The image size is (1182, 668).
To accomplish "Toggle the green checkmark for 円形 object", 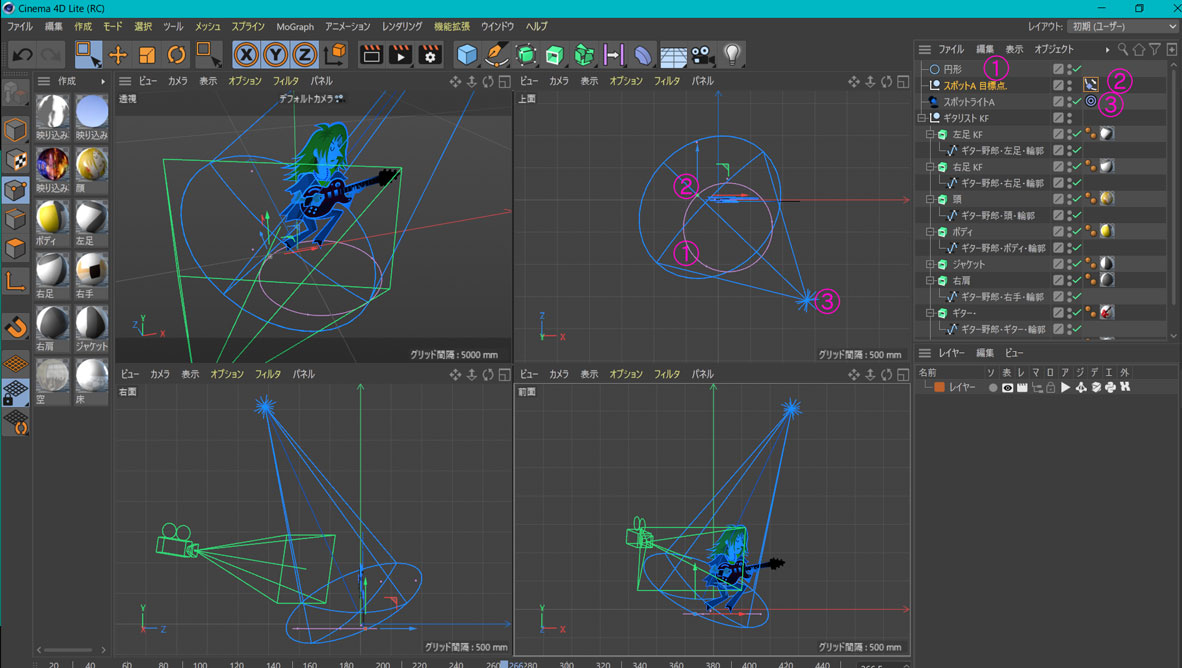I will pyautogui.click(x=1077, y=69).
